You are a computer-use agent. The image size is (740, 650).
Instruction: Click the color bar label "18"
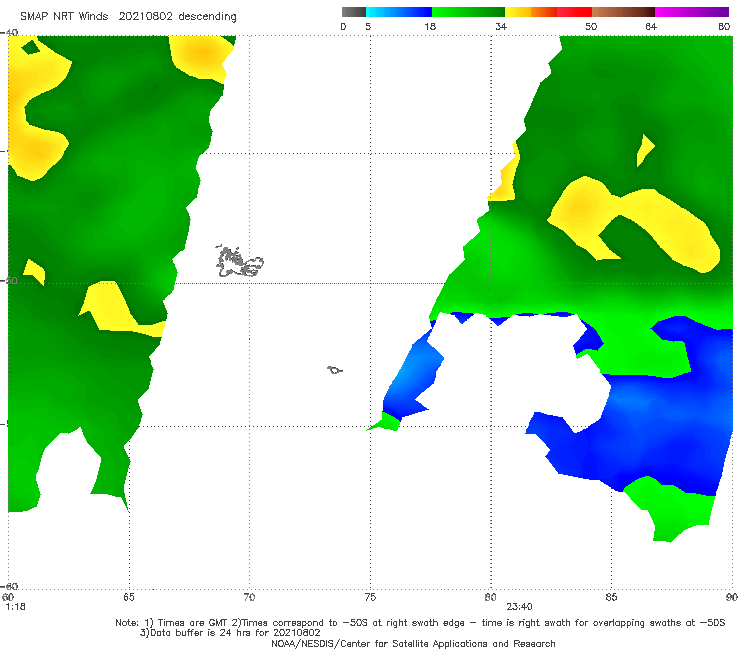430,26
